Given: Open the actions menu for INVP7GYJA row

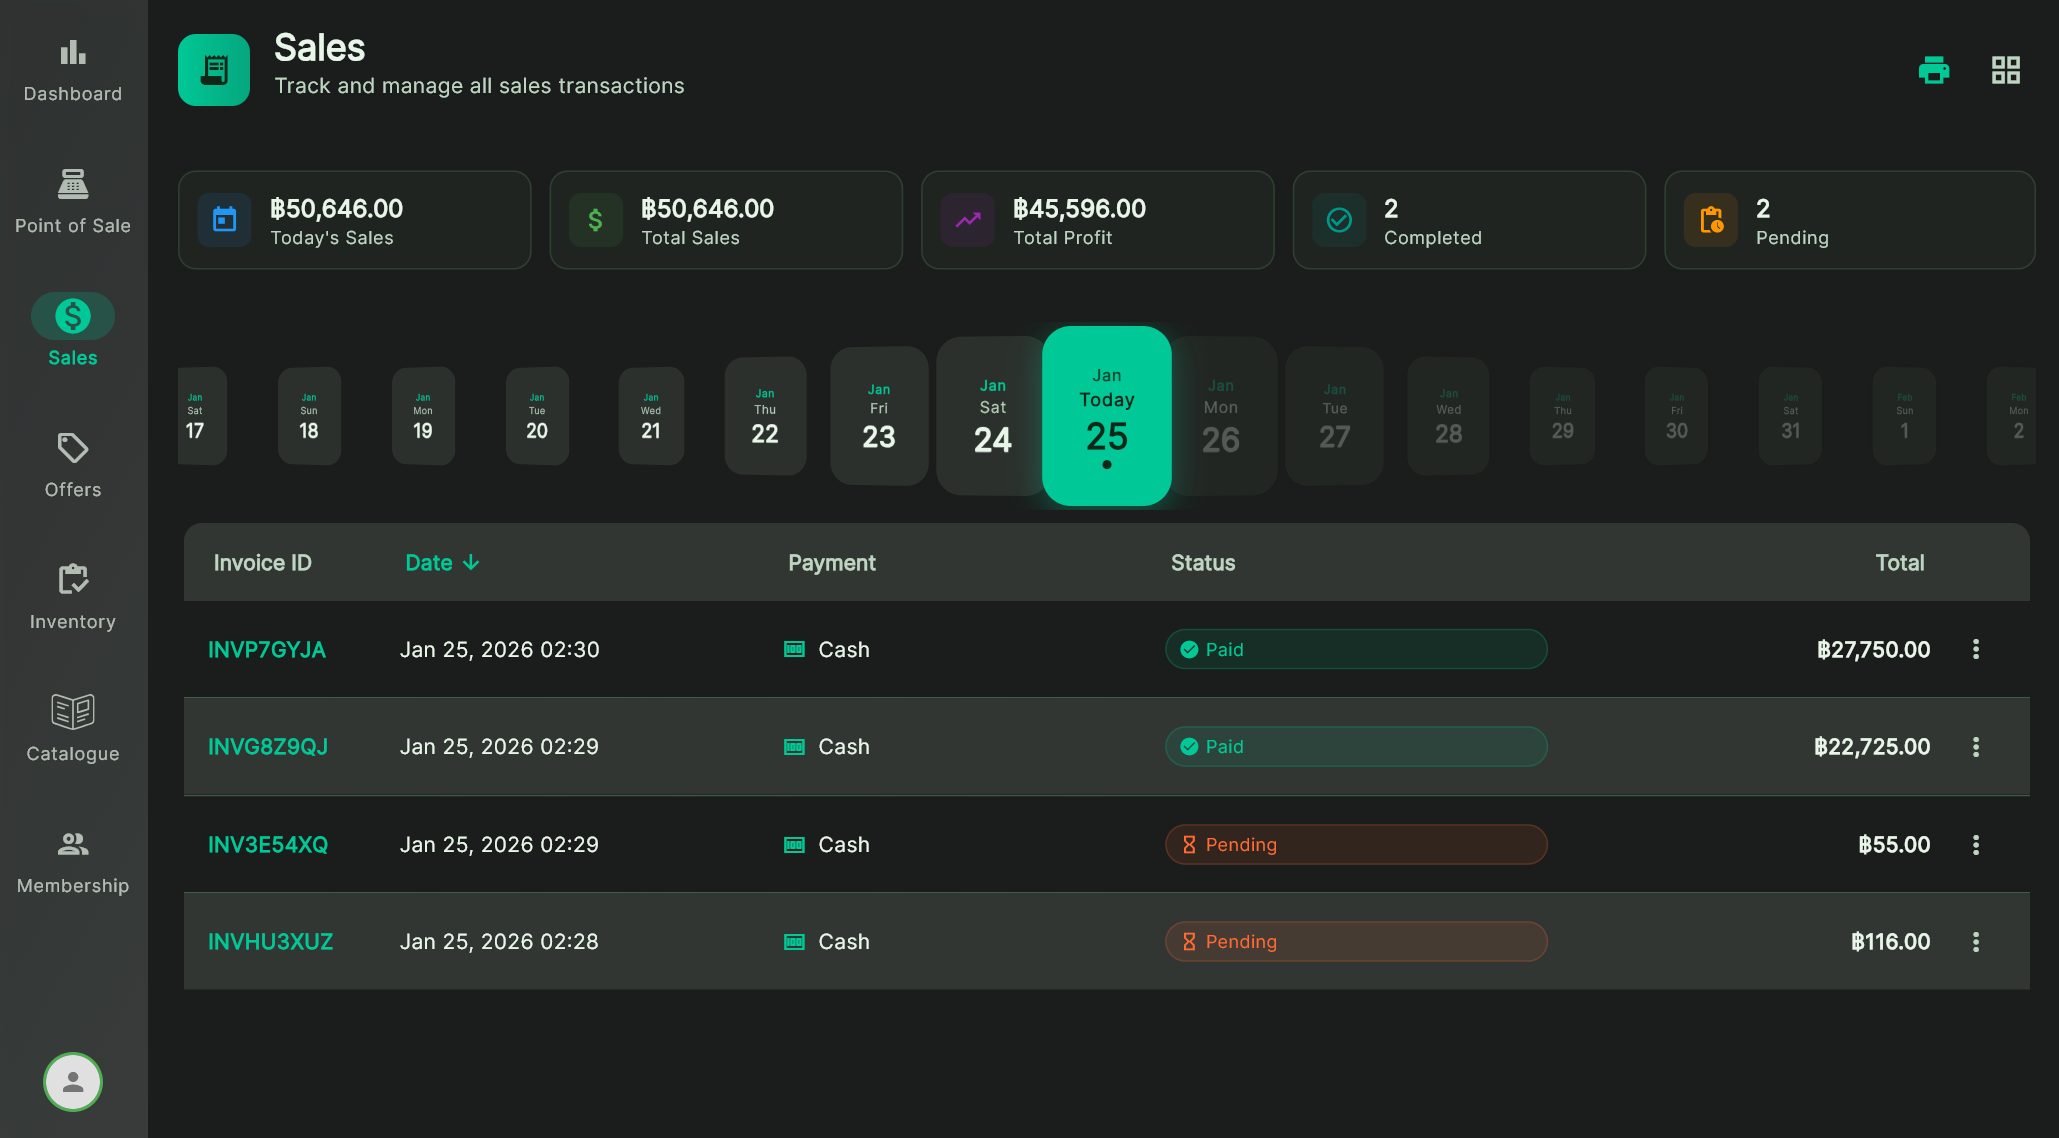Looking at the screenshot, I should coord(1976,649).
